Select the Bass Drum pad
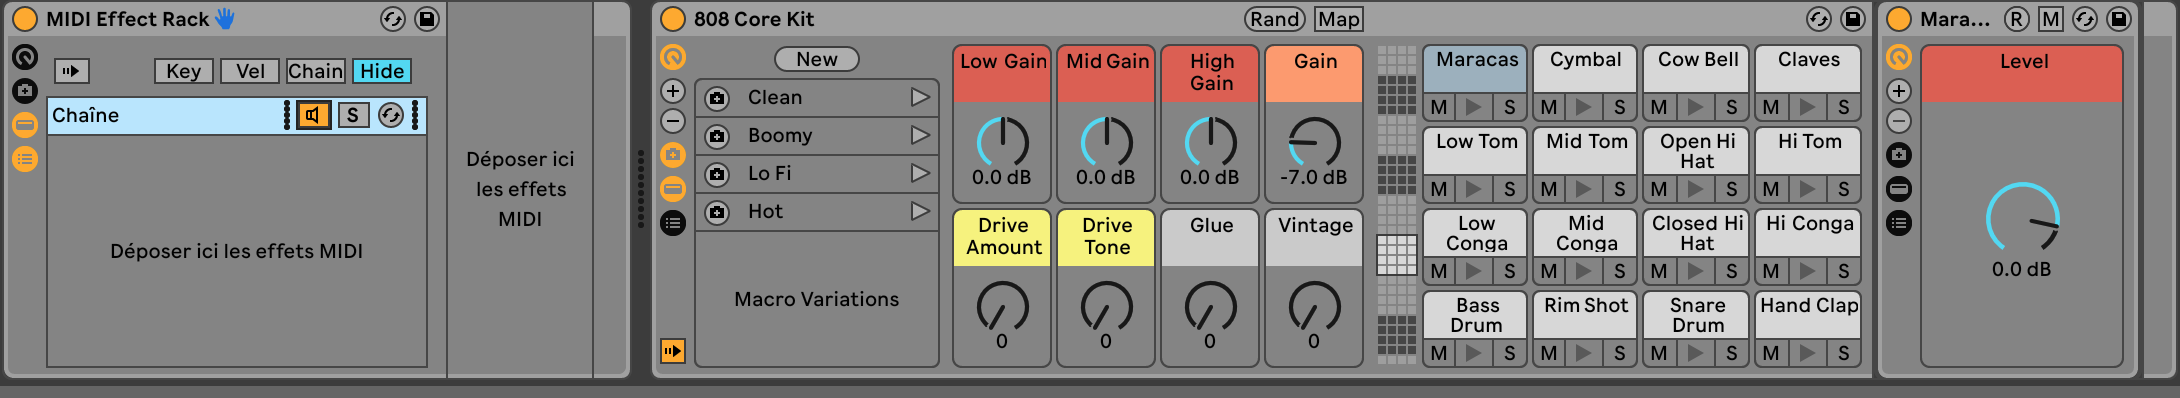This screenshot has width=2180, height=398. tap(1477, 315)
